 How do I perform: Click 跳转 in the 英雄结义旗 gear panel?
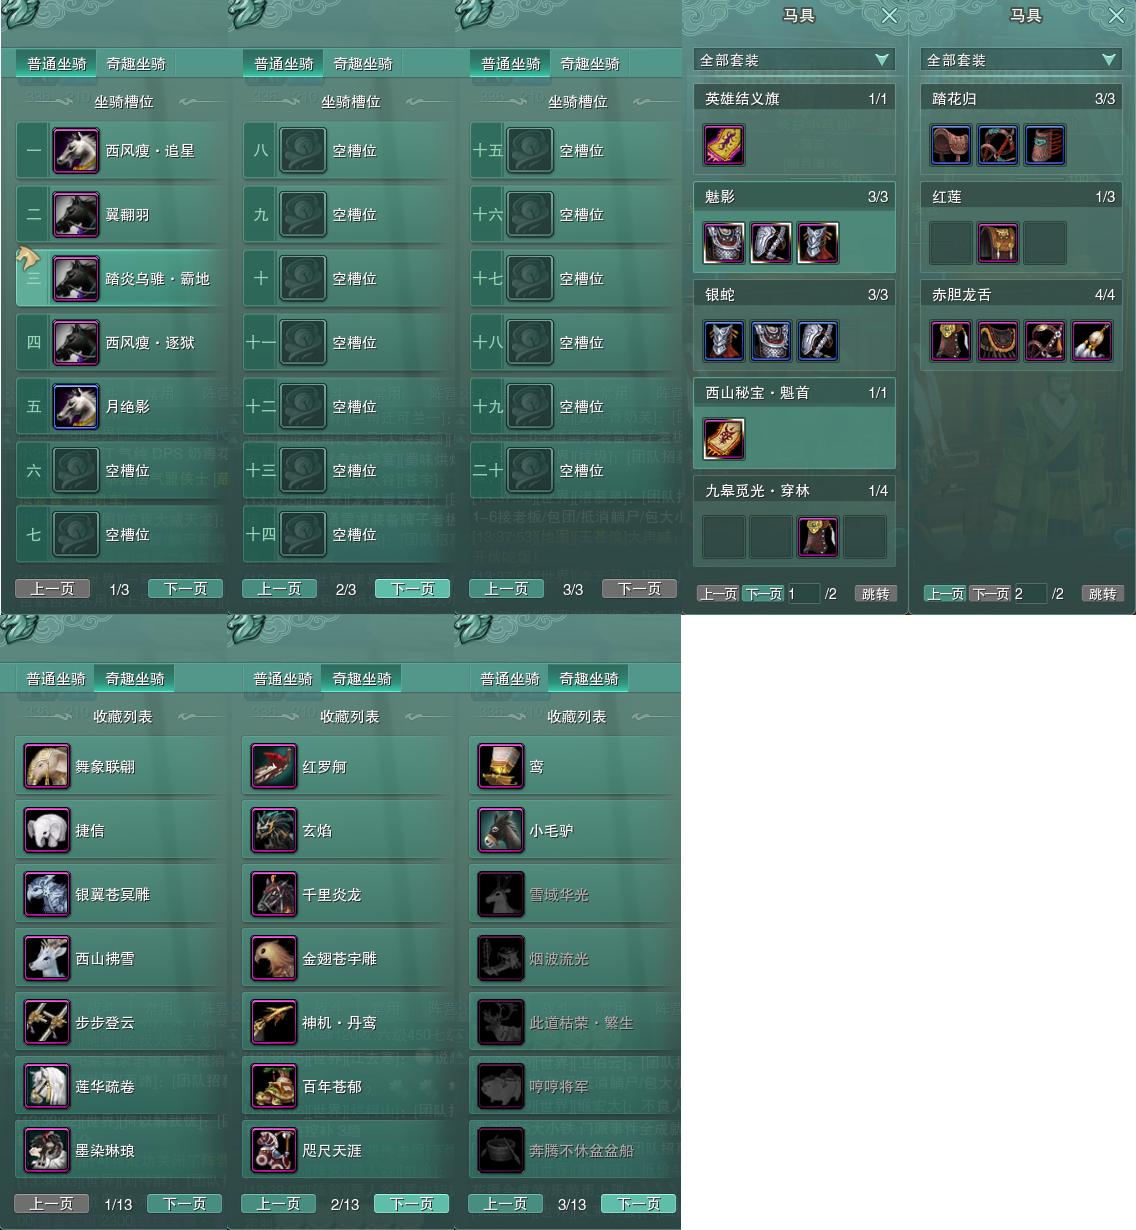click(876, 594)
